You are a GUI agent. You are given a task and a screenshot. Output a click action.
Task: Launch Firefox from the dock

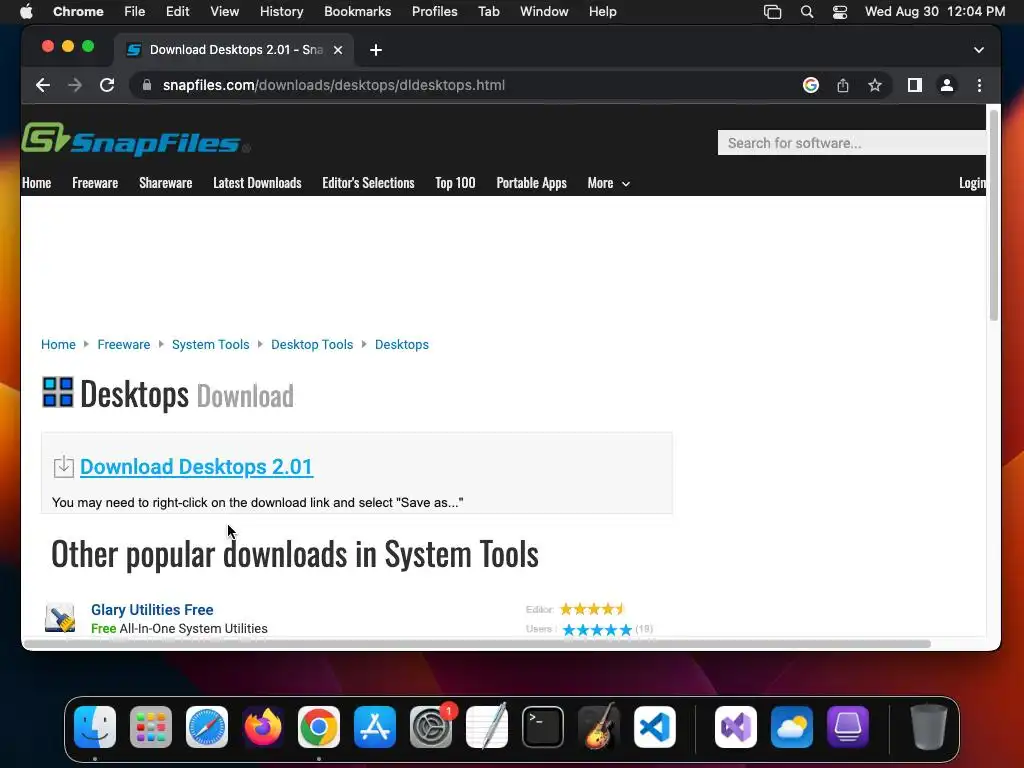263,727
